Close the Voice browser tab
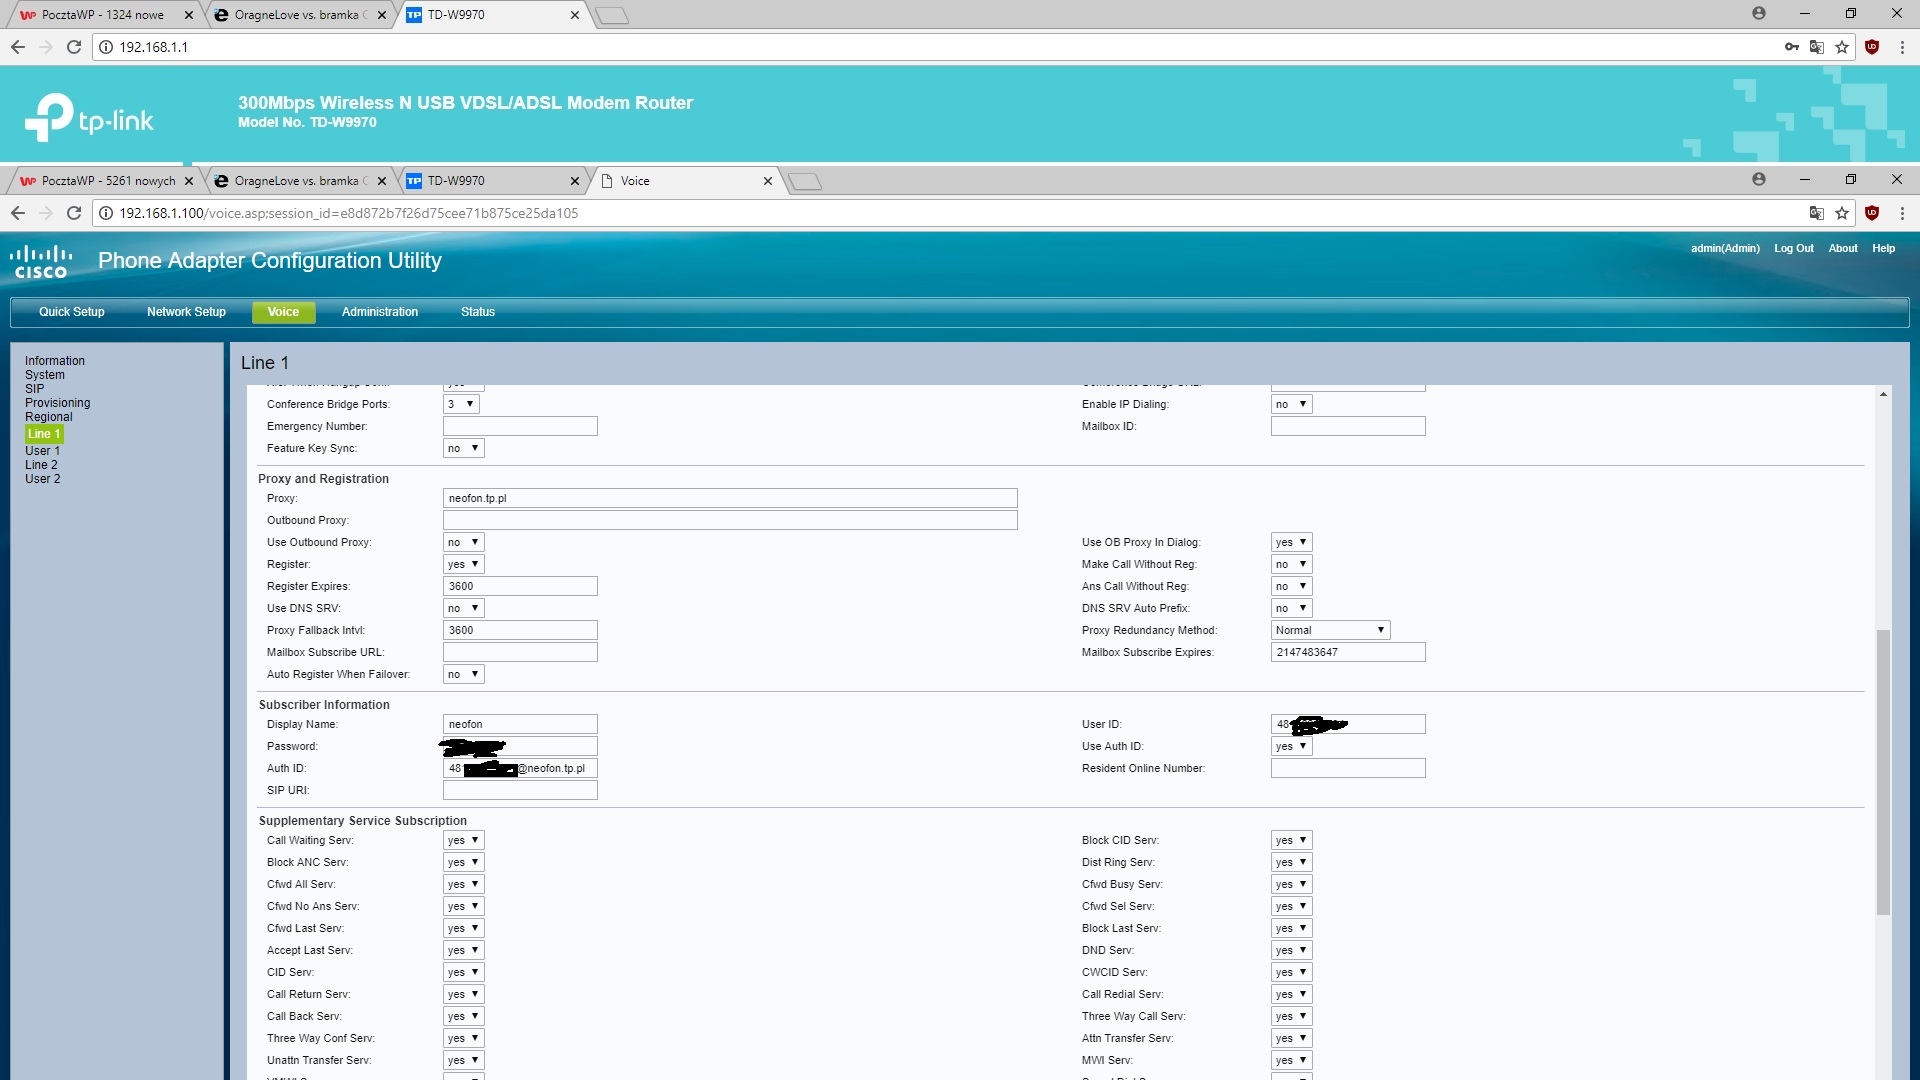The height and width of the screenshot is (1080, 1920). tap(768, 181)
